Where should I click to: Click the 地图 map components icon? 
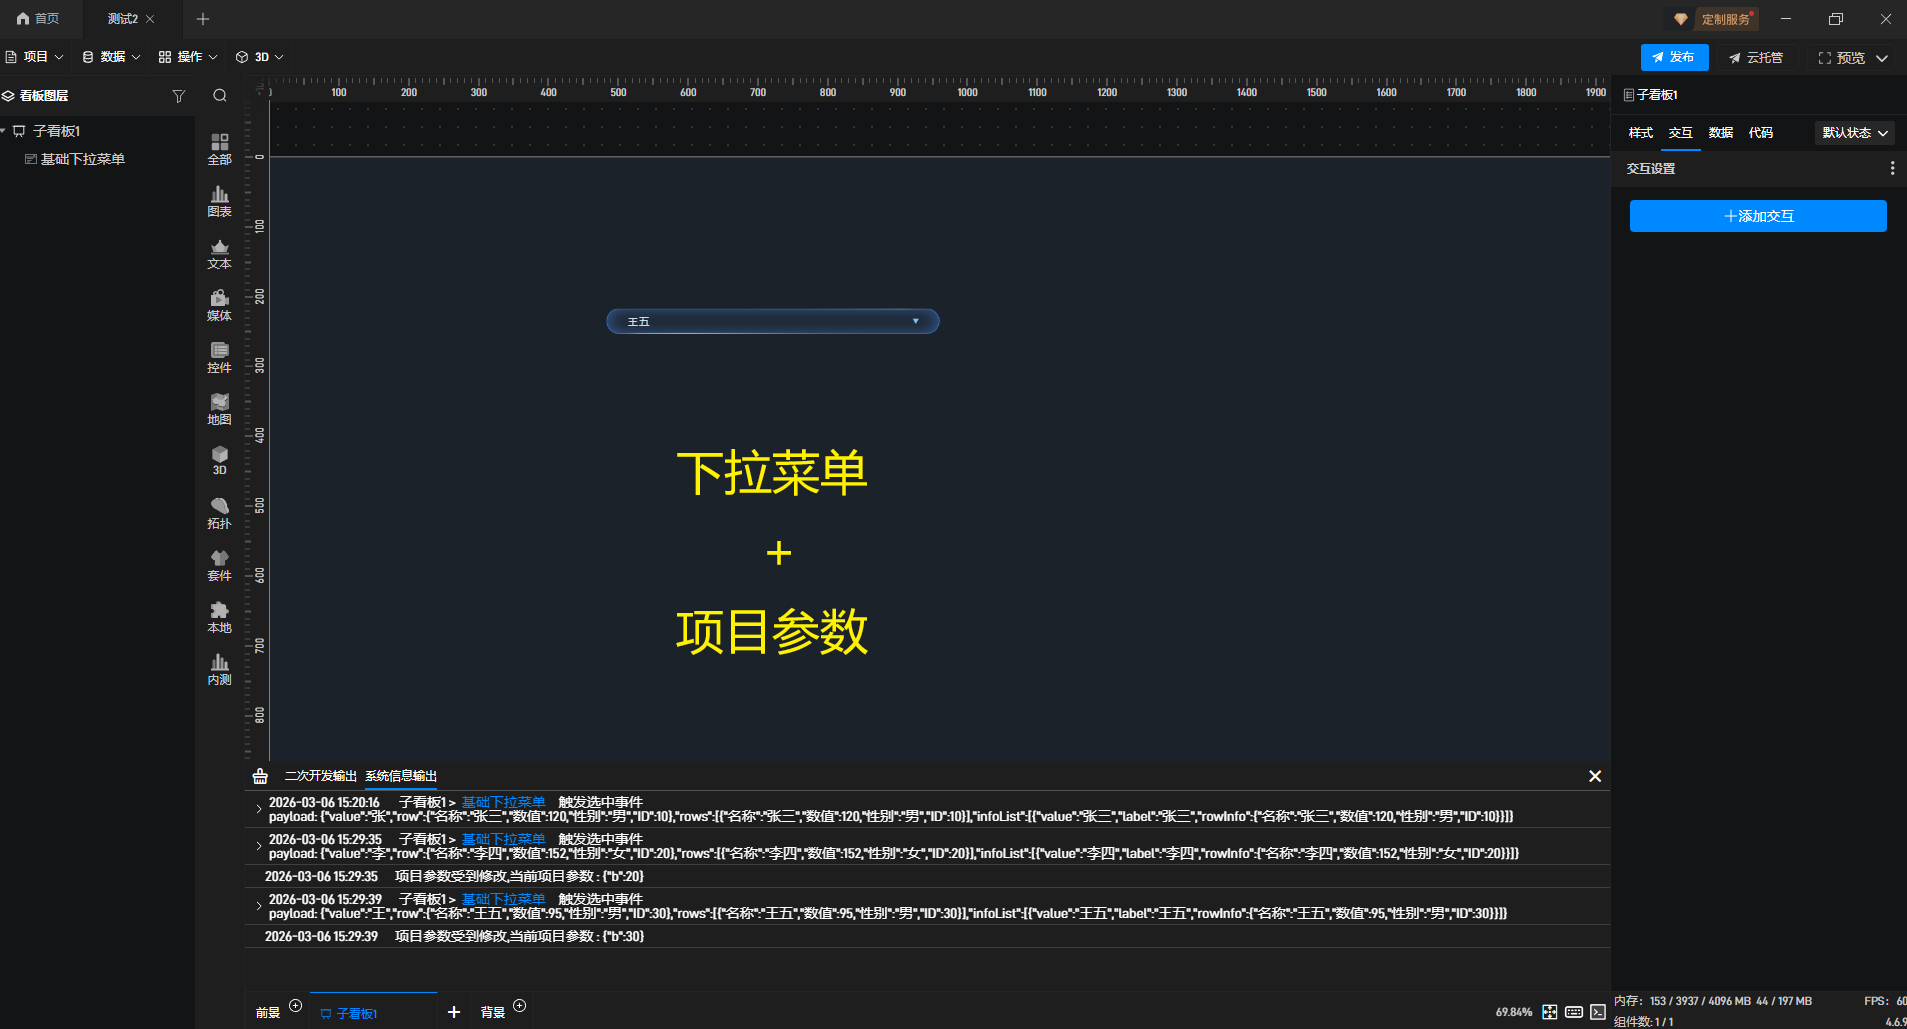click(219, 409)
